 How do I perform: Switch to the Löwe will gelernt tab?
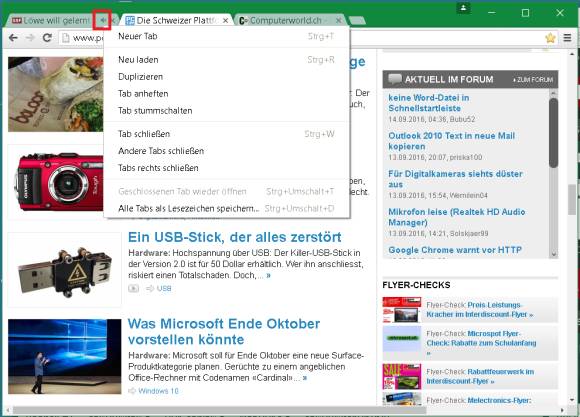[55, 20]
